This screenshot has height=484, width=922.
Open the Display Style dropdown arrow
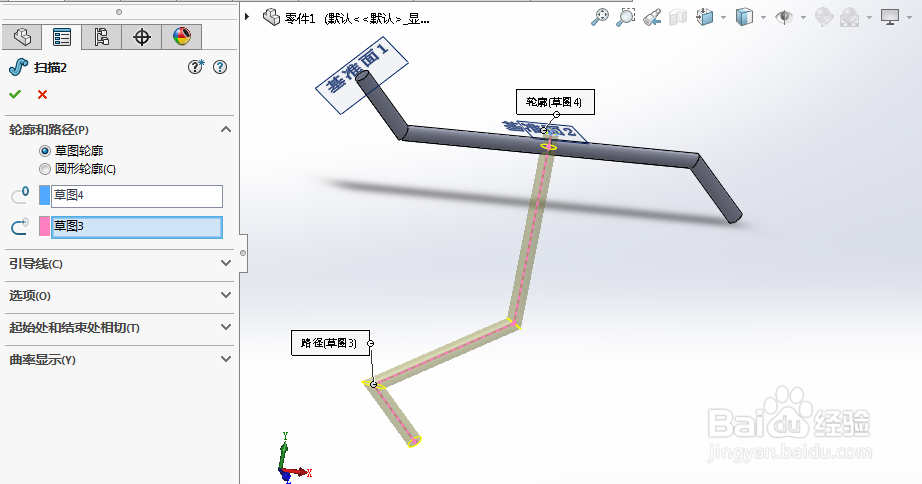click(763, 18)
